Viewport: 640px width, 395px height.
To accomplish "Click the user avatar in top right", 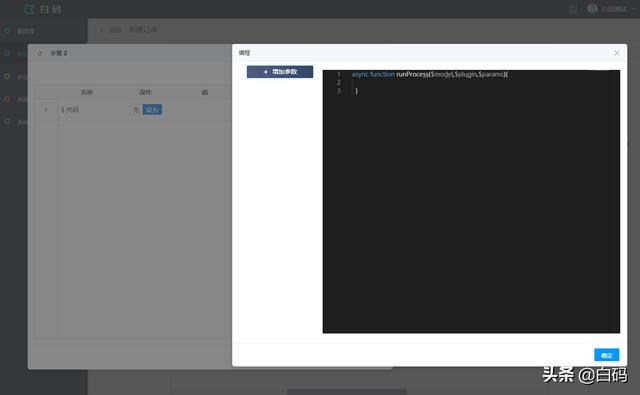I will click(592, 9).
